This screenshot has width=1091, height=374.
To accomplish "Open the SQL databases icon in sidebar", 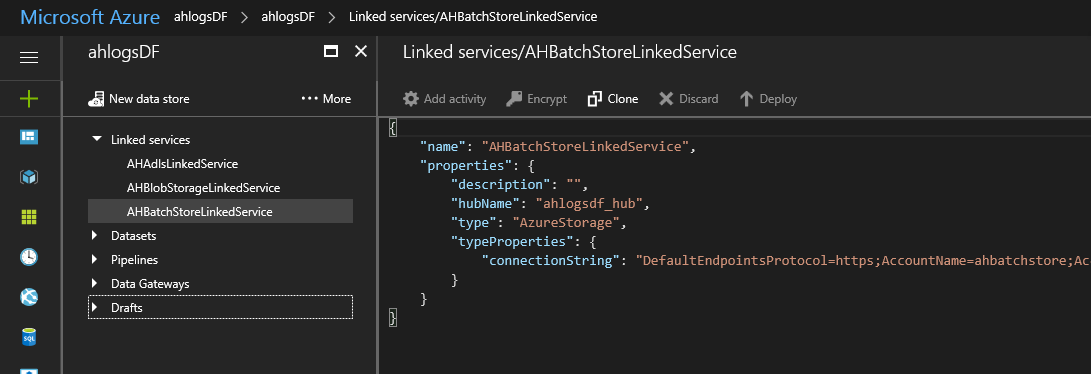I will (x=29, y=338).
